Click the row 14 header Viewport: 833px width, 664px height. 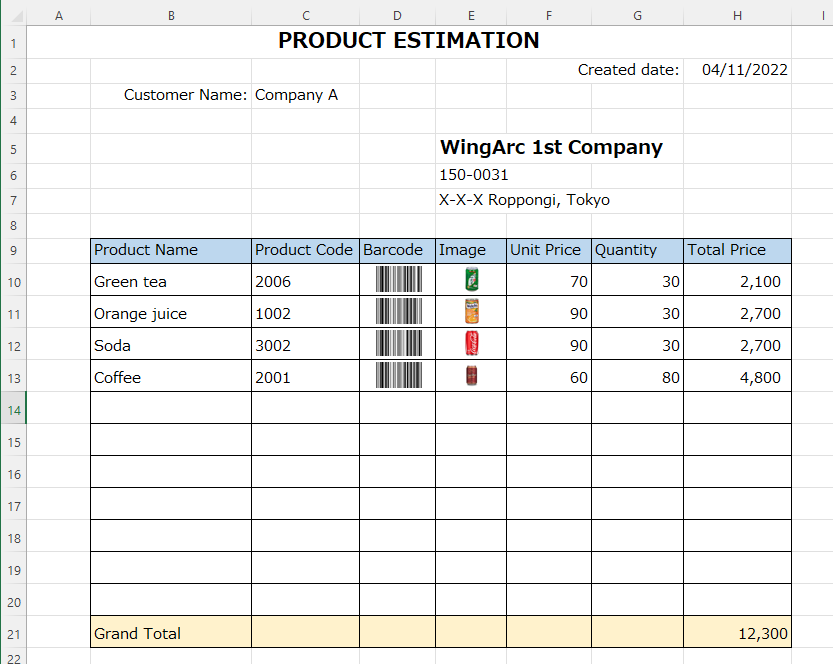click(13, 409)
